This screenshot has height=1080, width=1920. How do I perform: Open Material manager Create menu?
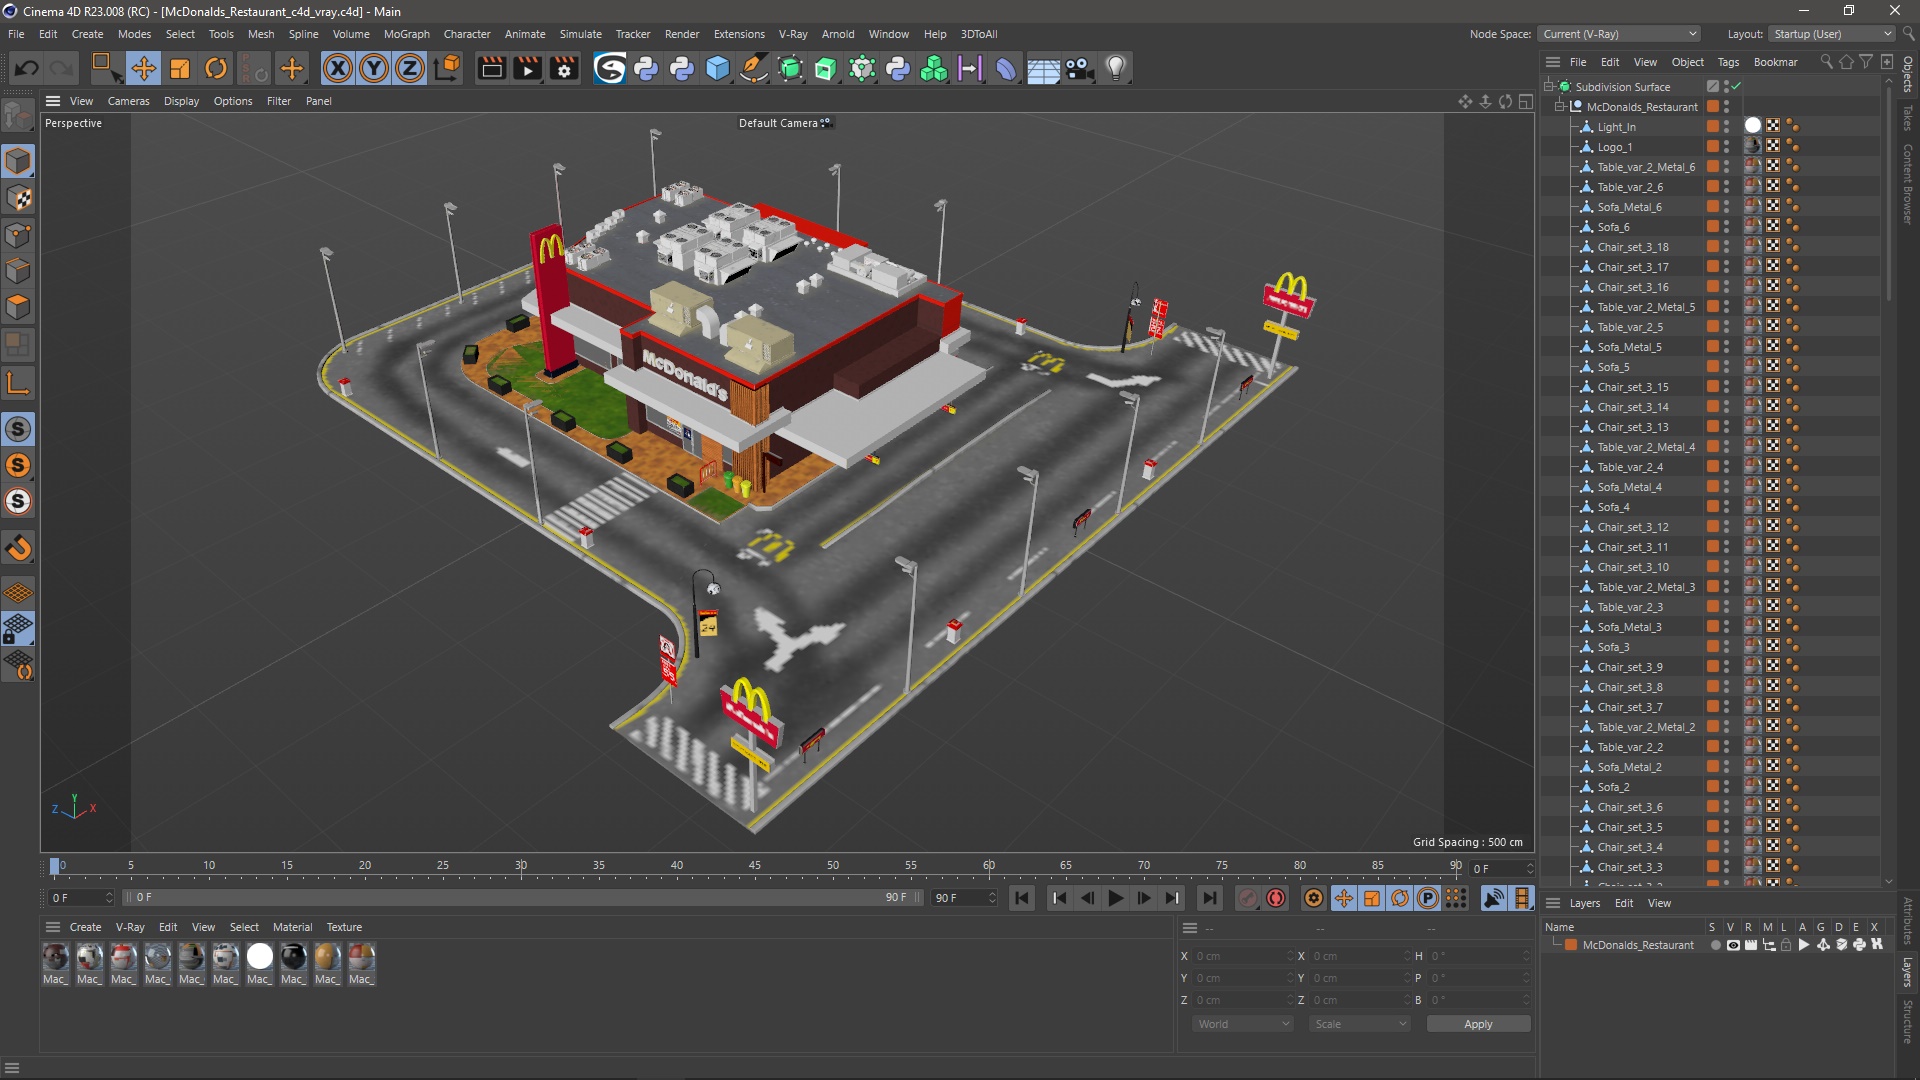point(85,927)
